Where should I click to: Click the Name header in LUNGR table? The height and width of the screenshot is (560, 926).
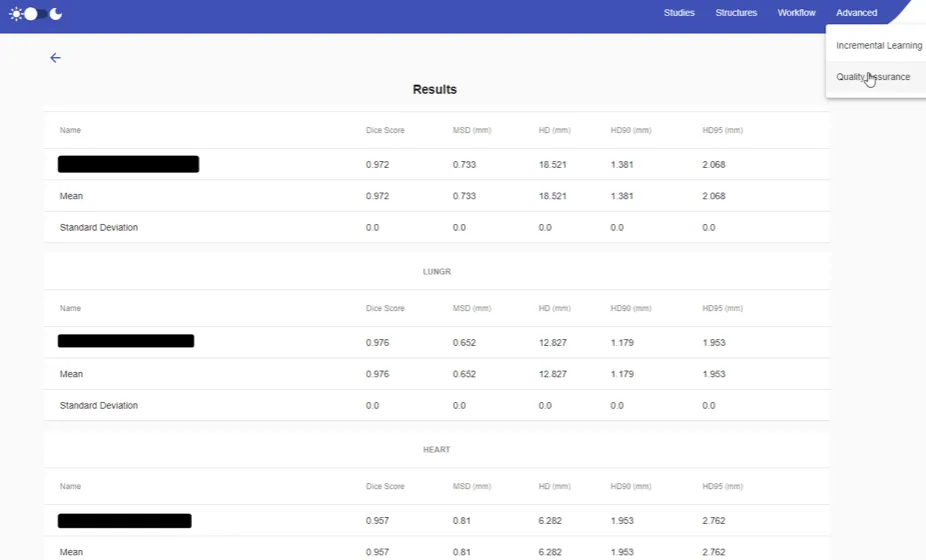tap(70, 308)
